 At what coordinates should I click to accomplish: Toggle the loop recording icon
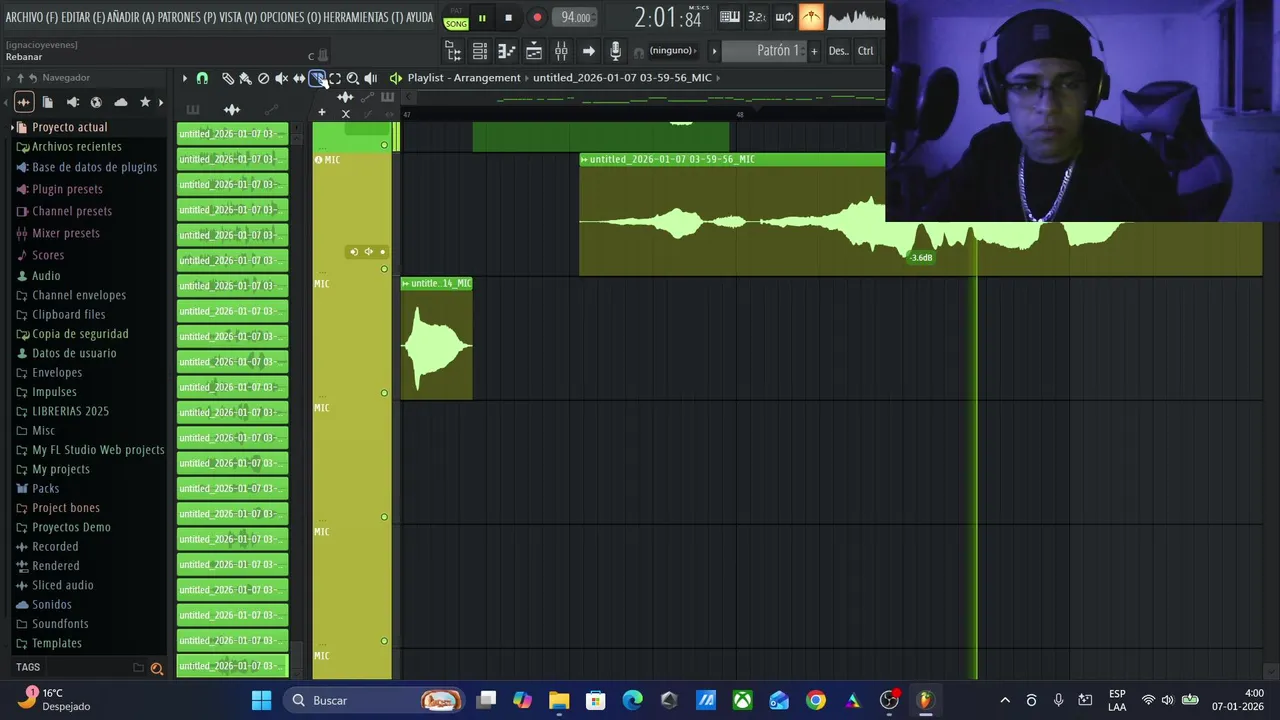[784, 17]
